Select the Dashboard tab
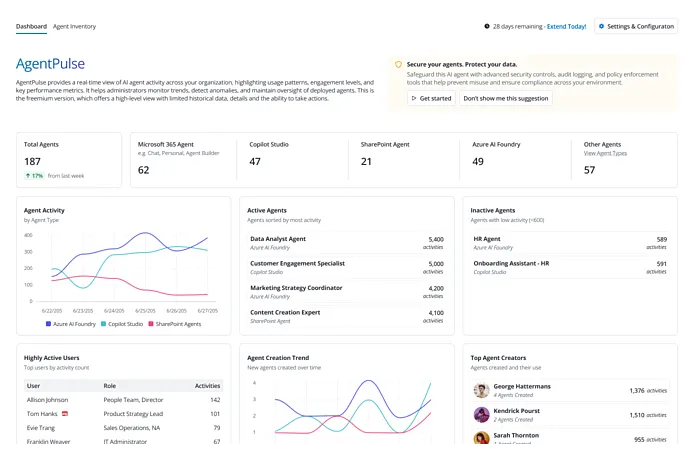The image size is (700, 450). point(31,26)
